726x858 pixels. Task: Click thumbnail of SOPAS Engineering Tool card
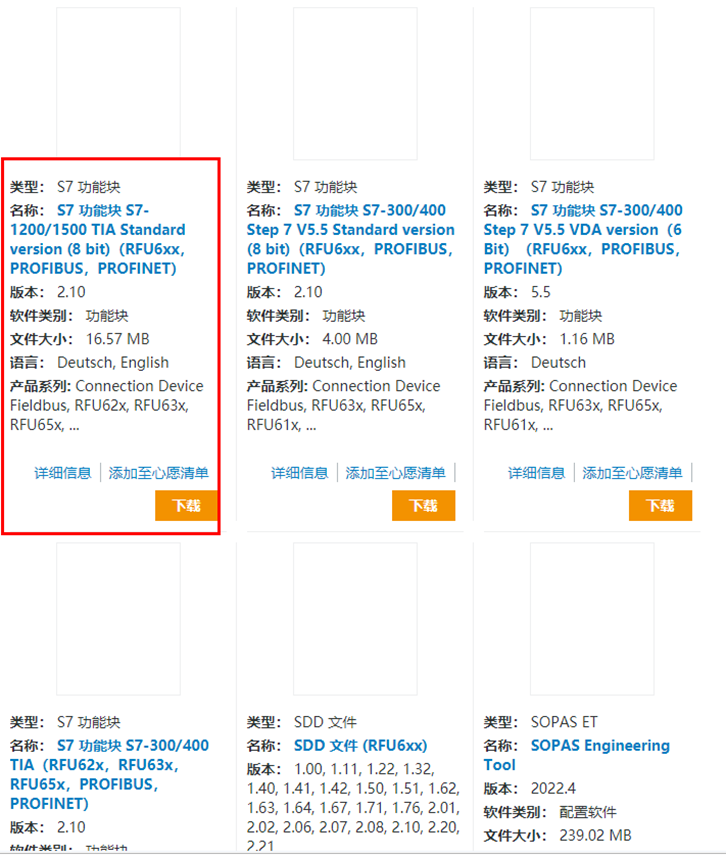(592, 619)
